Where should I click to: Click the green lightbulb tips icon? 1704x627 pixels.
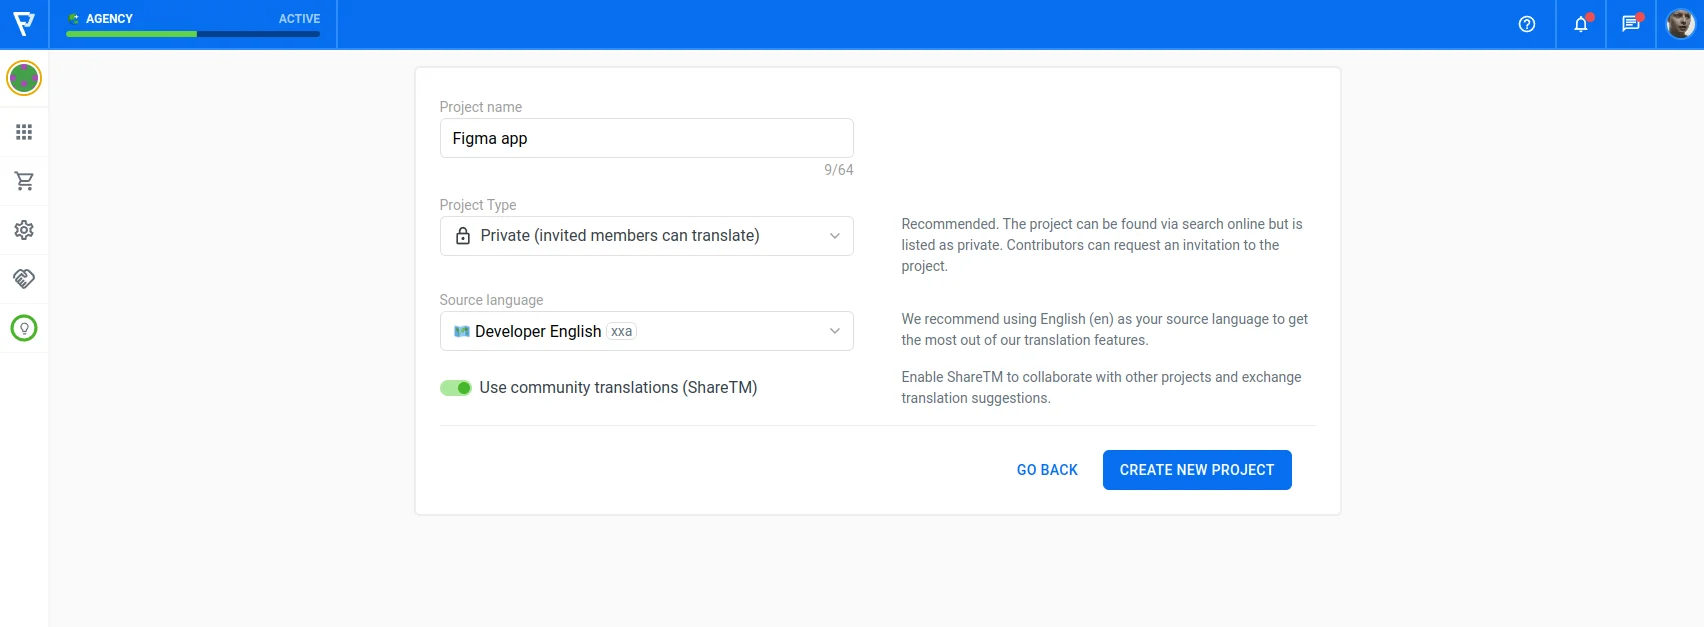24,328
